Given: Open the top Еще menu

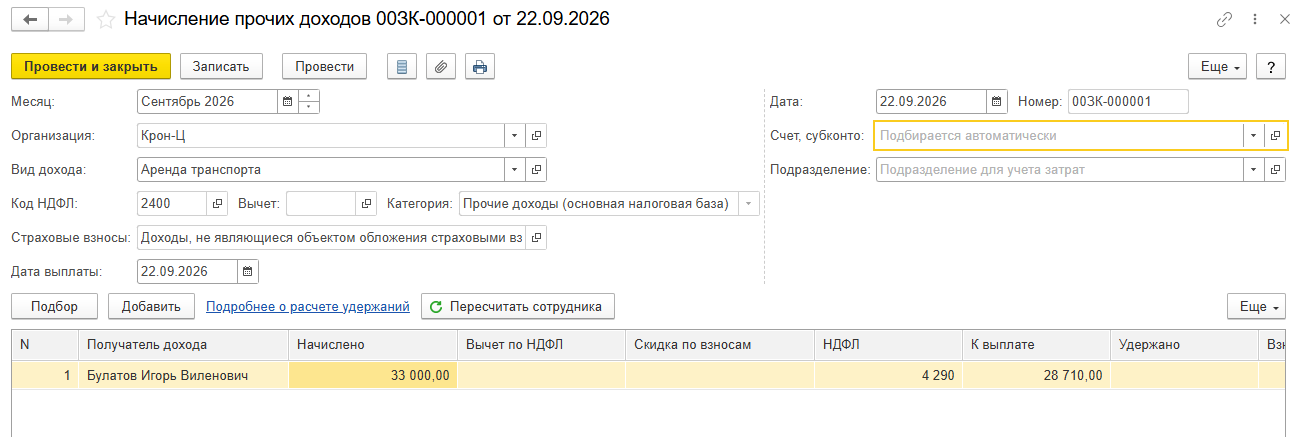Looking at the screenshot, I should point(1217,67).
